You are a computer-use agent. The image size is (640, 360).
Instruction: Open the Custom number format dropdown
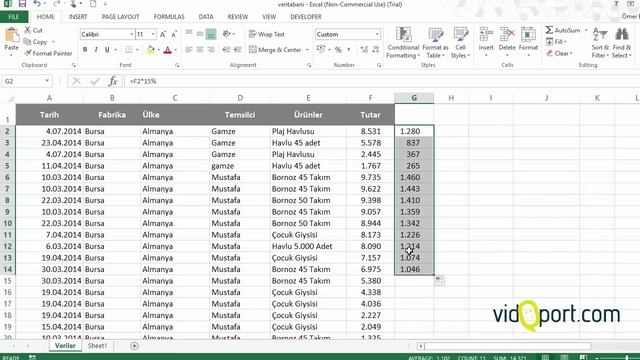point(377,34)
